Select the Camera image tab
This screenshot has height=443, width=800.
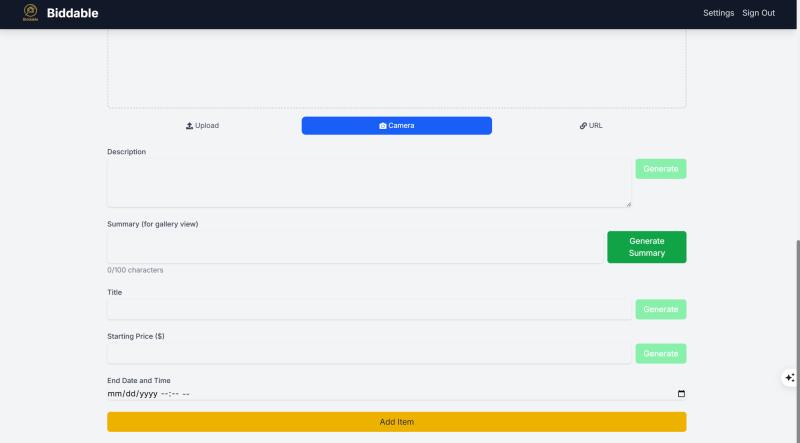[396, 126]
